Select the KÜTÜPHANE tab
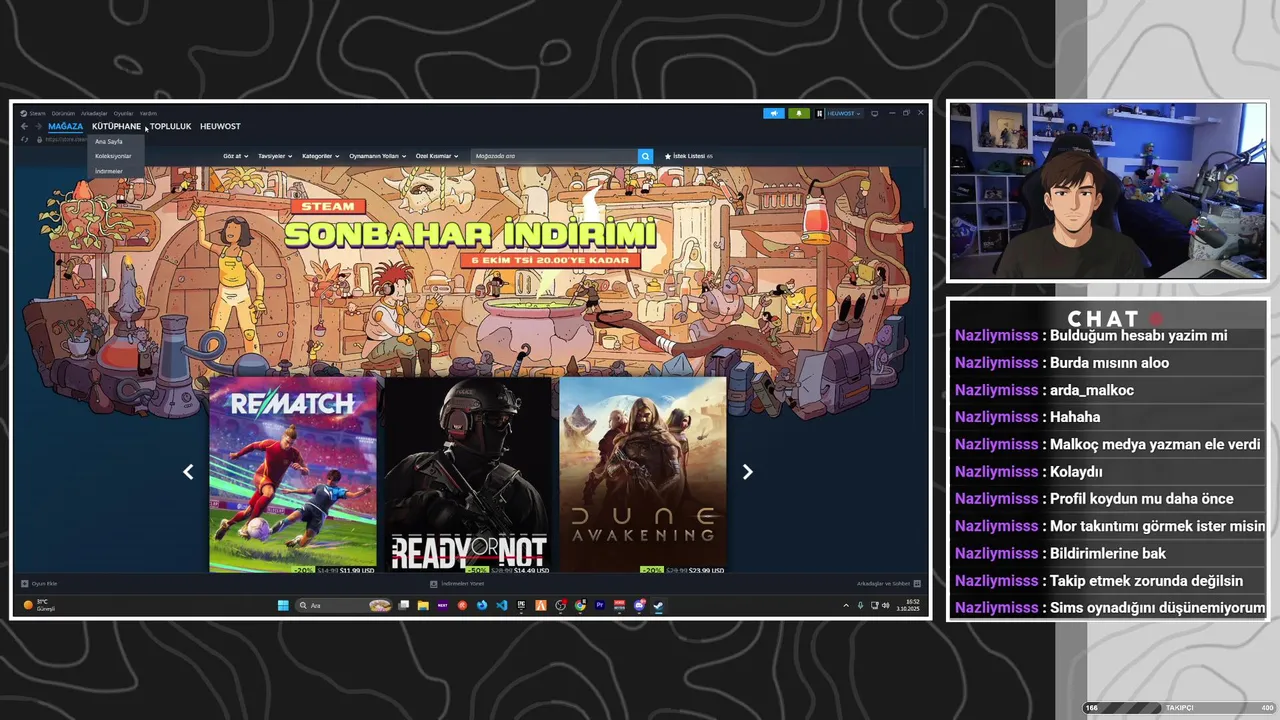Screen dimensions: 1280x720 click(116, 127)
